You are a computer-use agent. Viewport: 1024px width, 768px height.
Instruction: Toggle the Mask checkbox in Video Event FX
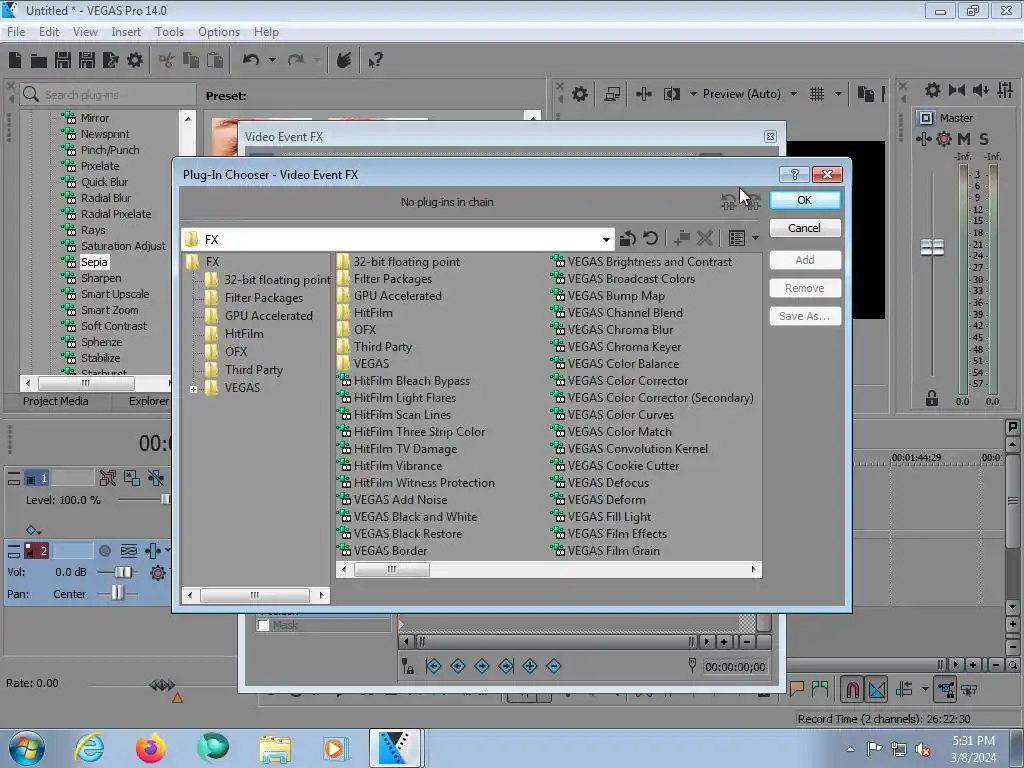(263, 626)
